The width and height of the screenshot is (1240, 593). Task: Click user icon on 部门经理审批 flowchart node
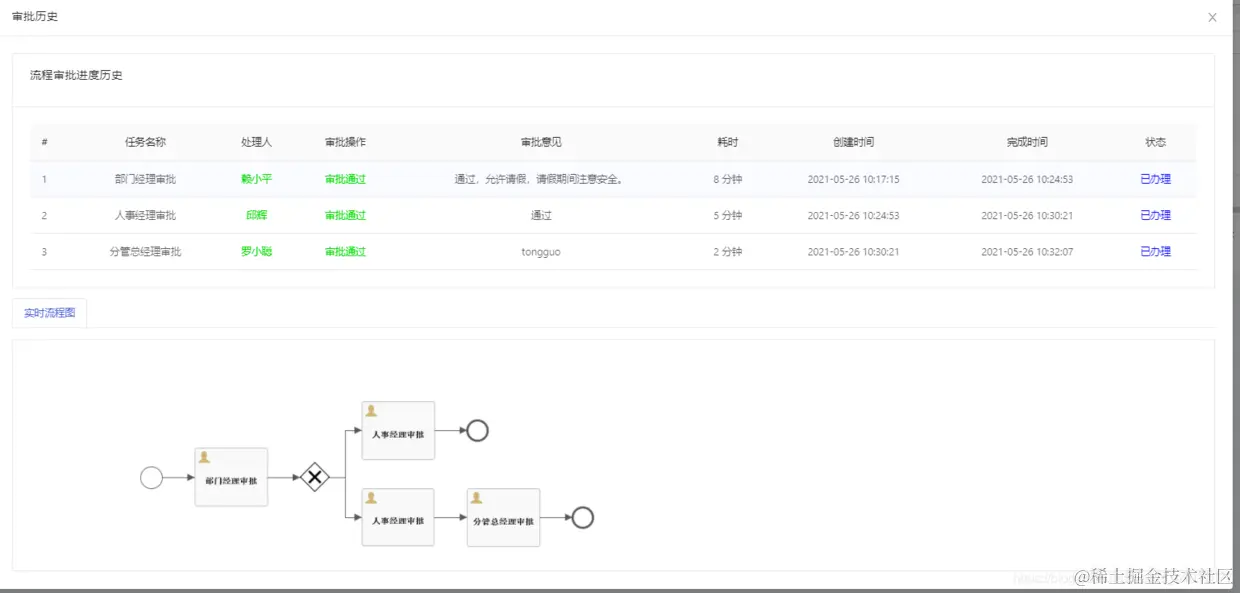click(205, 457)
